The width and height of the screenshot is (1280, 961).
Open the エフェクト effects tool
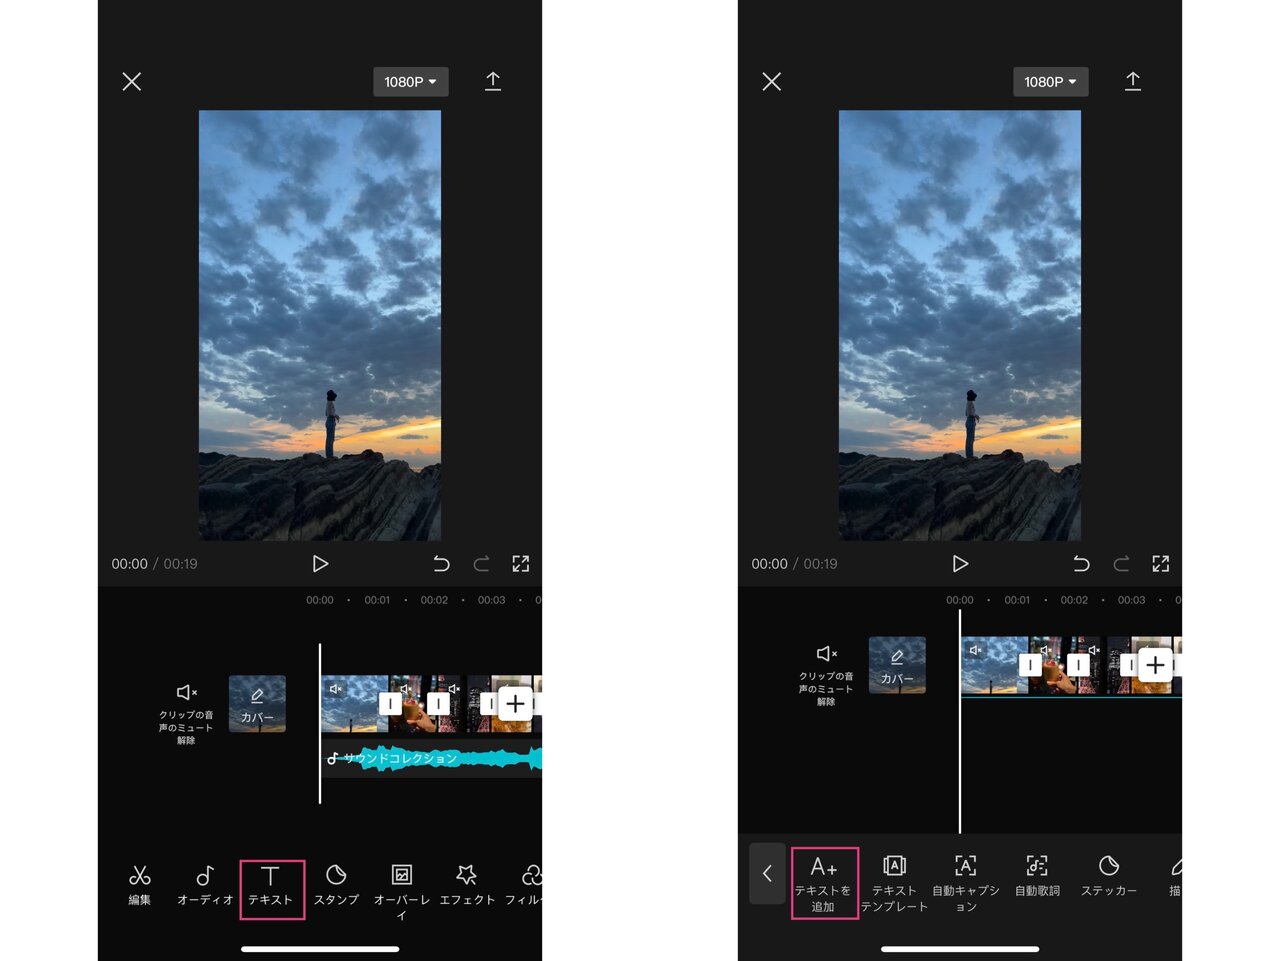click(x=467, y=886)
